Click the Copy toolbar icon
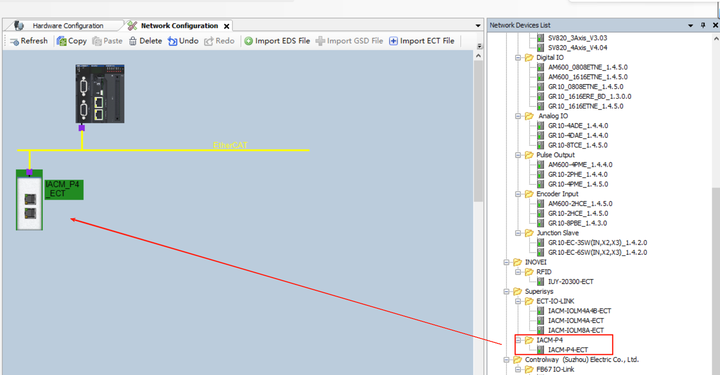The image size is (720, 375). click(x=62, y=41)
